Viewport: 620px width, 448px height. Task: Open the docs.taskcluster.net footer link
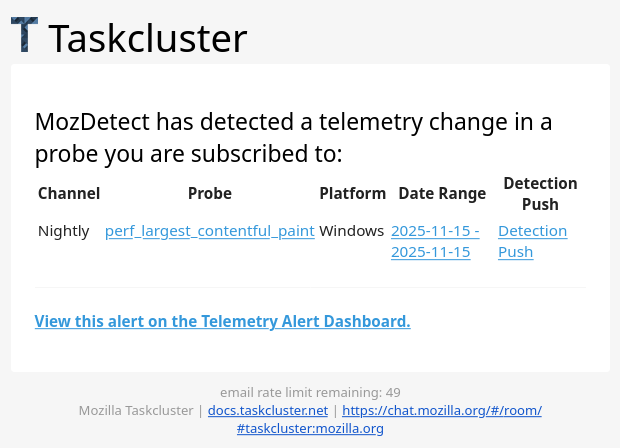[267, 410]
